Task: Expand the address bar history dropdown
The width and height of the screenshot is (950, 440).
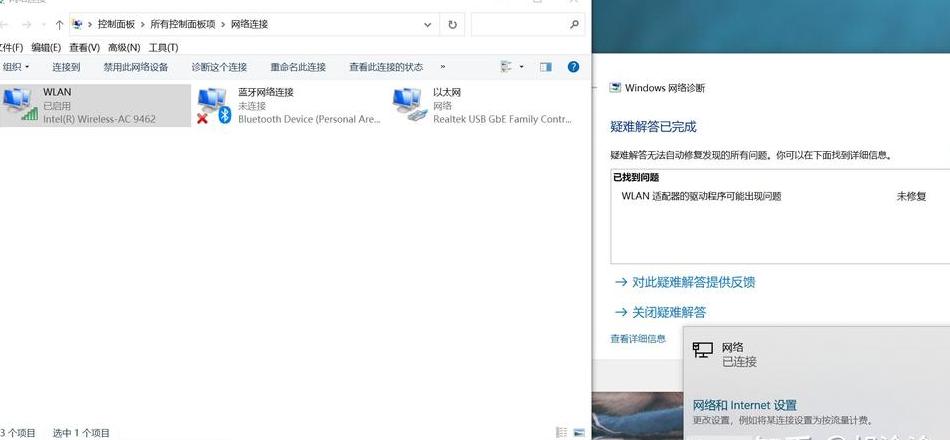Action: (x=428, y=25)
